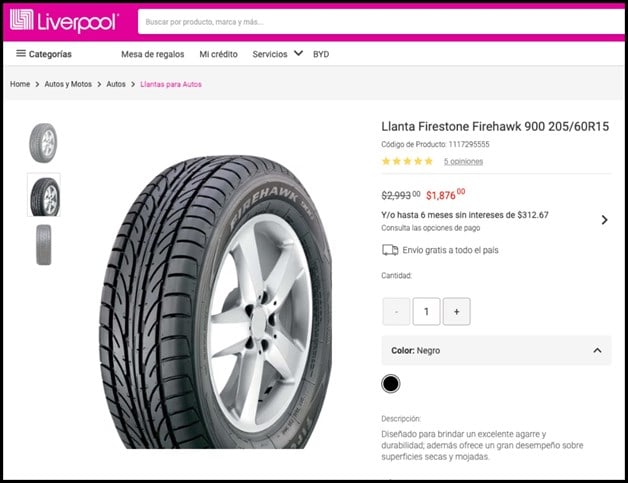
Task: Select the third tire tread thumbnail
Action: [43, 245]
